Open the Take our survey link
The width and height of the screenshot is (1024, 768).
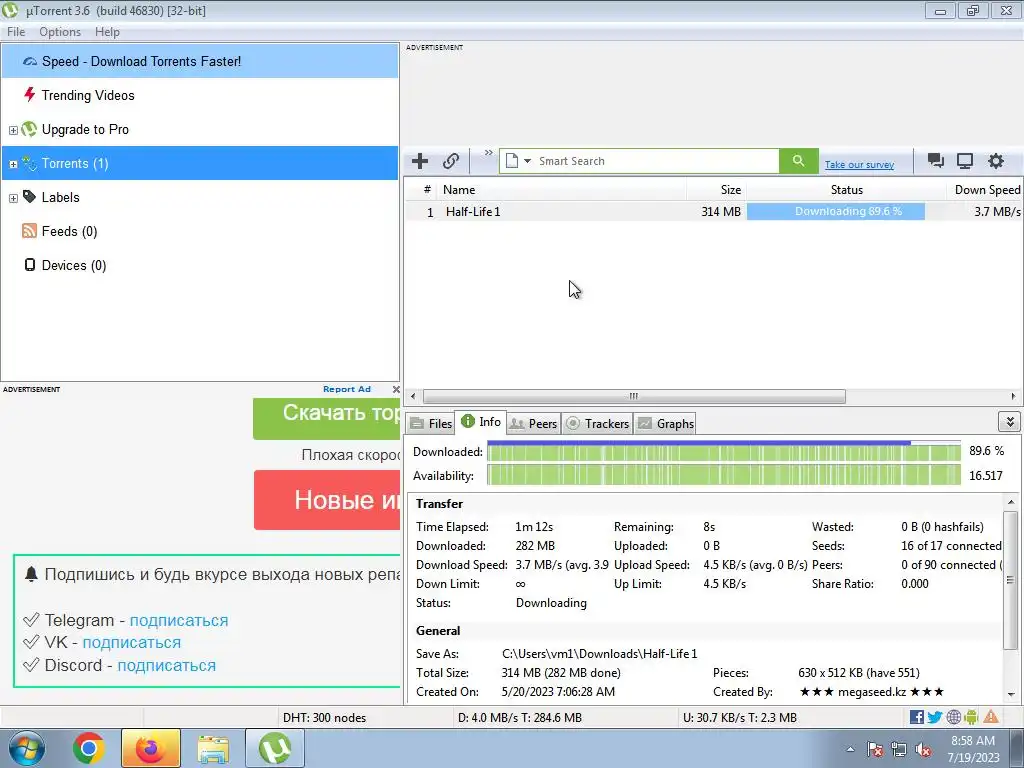(859, 165)
